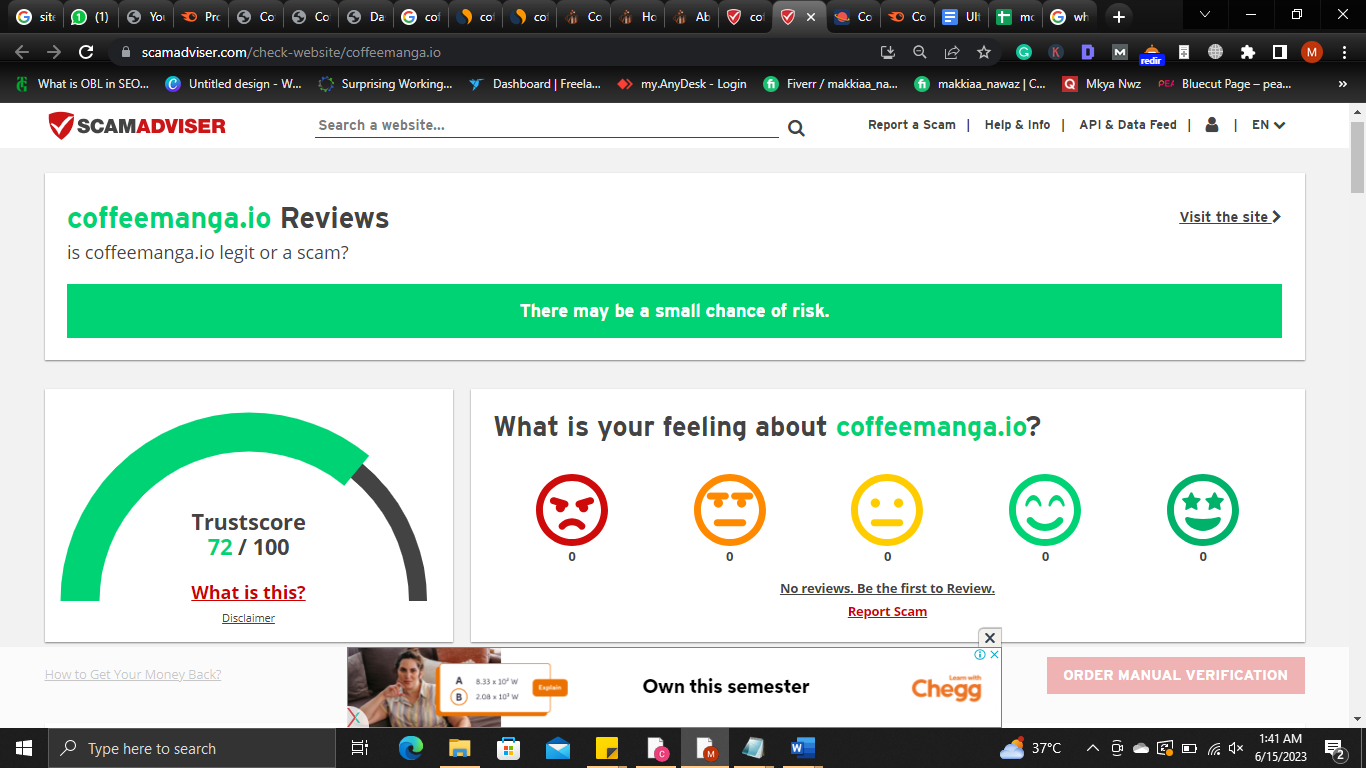Close the Chegg ad with the X button
This screenshot has width=1366, height=768.
point(989,638)
